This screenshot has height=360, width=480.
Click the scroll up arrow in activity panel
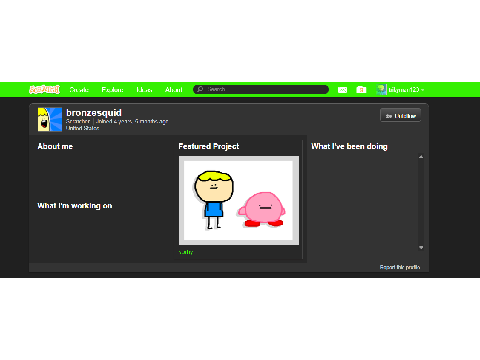(x=421, y=156)
